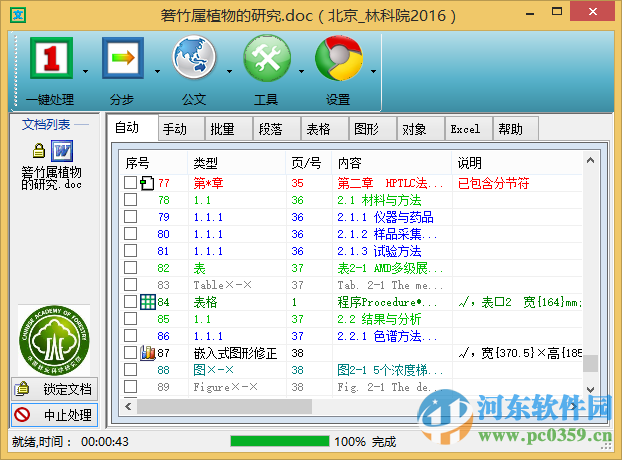Click the 锁定文档 button

pos(54,389)
